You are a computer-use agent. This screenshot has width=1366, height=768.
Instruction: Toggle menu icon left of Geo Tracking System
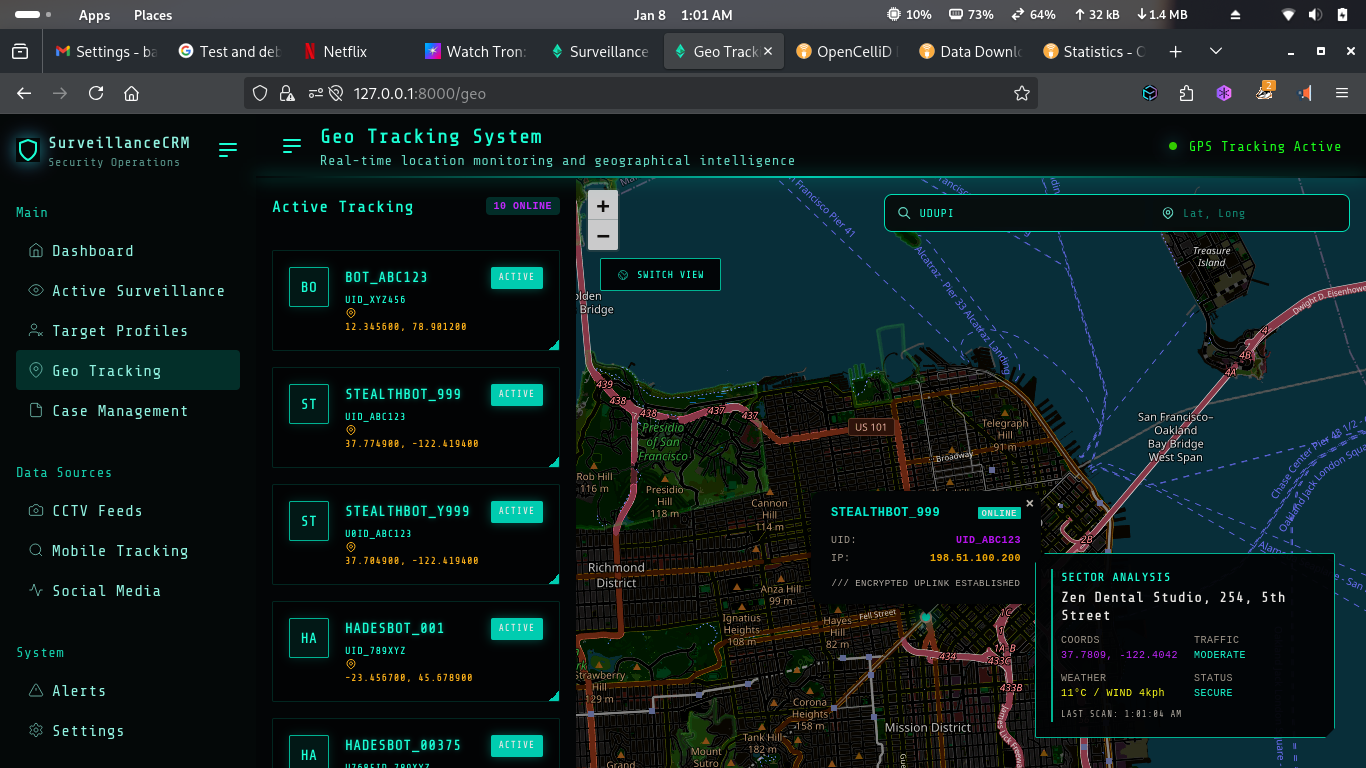click(x=292, y=146)
